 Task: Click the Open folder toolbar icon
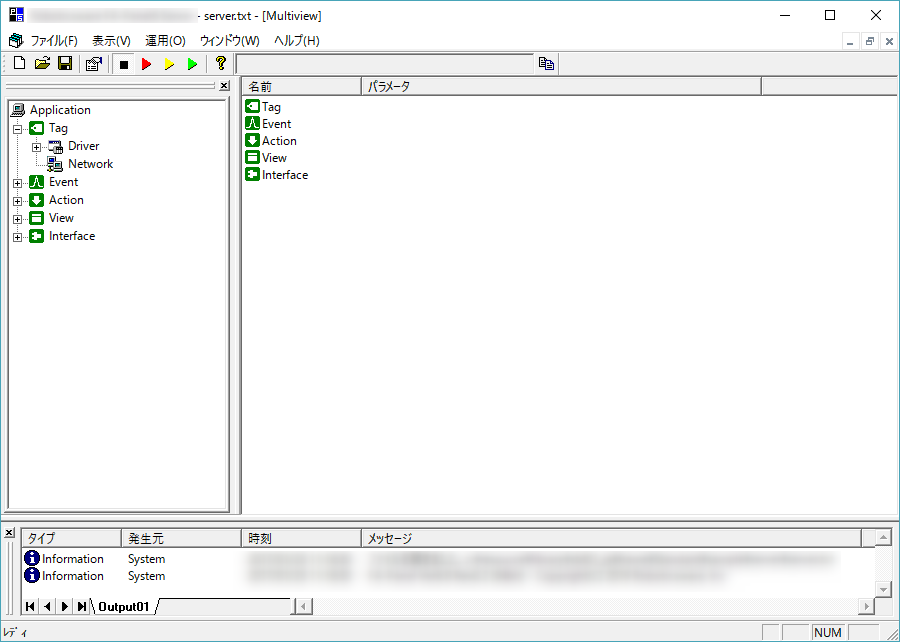coord(42,64)
